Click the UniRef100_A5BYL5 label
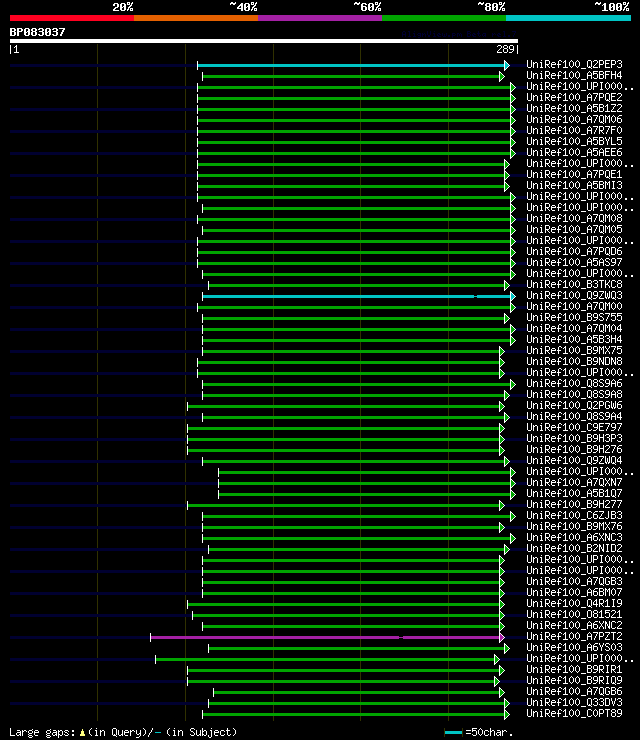640x740 pixels. pyautogui.click(x=574, y=142)
